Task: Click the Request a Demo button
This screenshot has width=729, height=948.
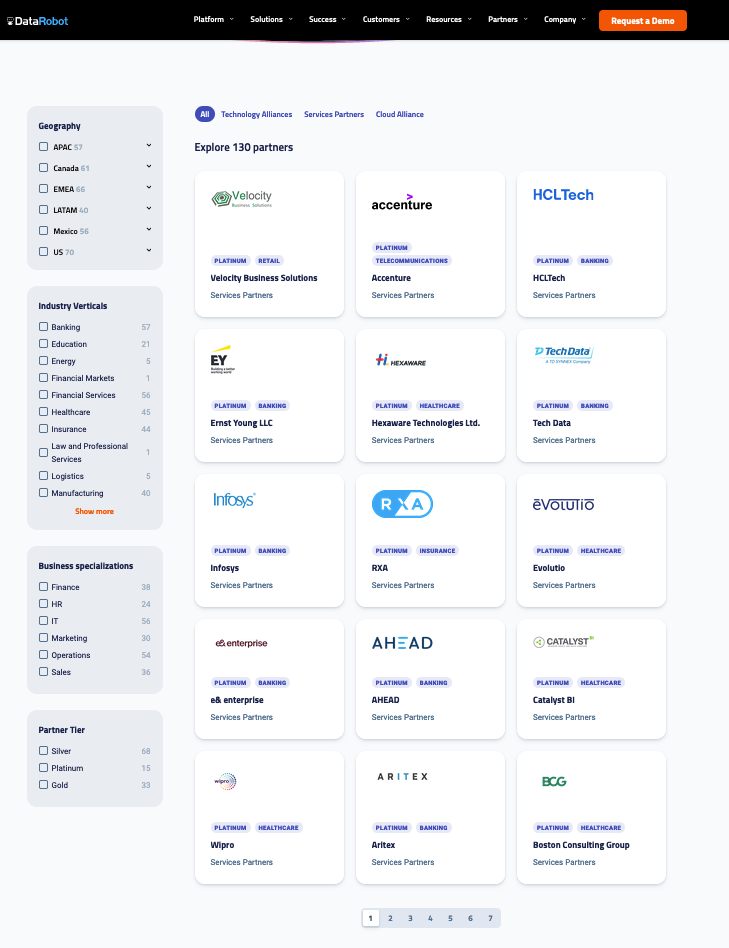Action: click(643, 21)
